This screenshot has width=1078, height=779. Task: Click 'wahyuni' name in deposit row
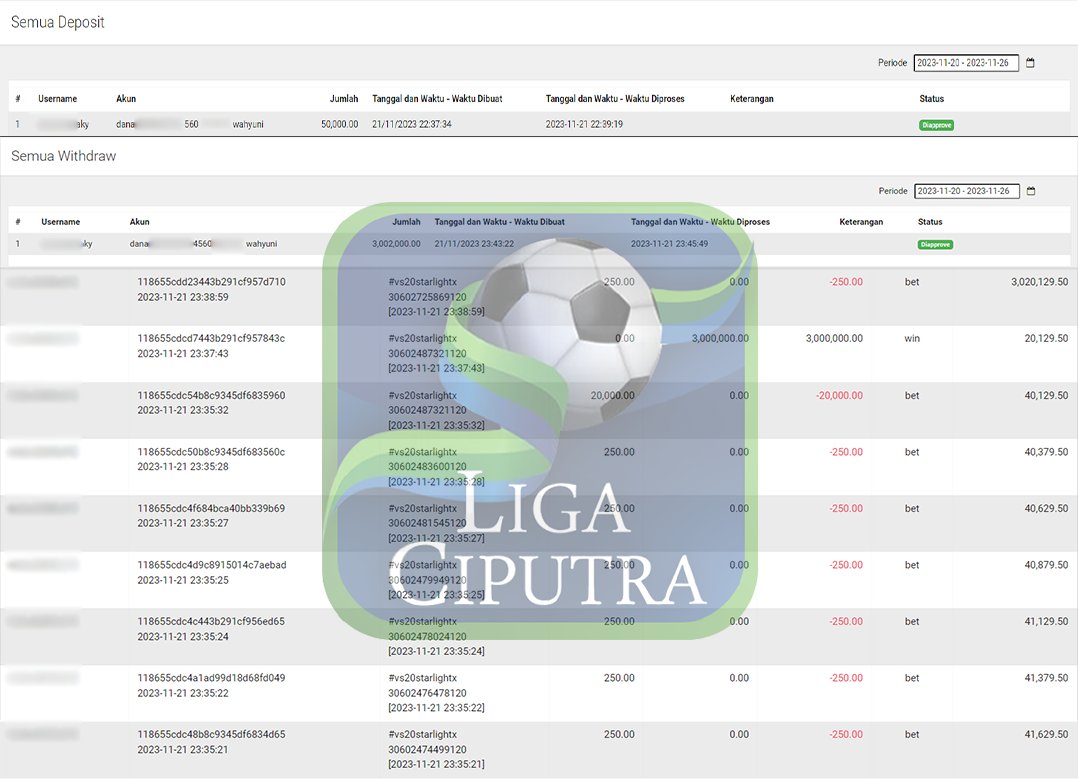pyautogui.click(x=248, y=124)
